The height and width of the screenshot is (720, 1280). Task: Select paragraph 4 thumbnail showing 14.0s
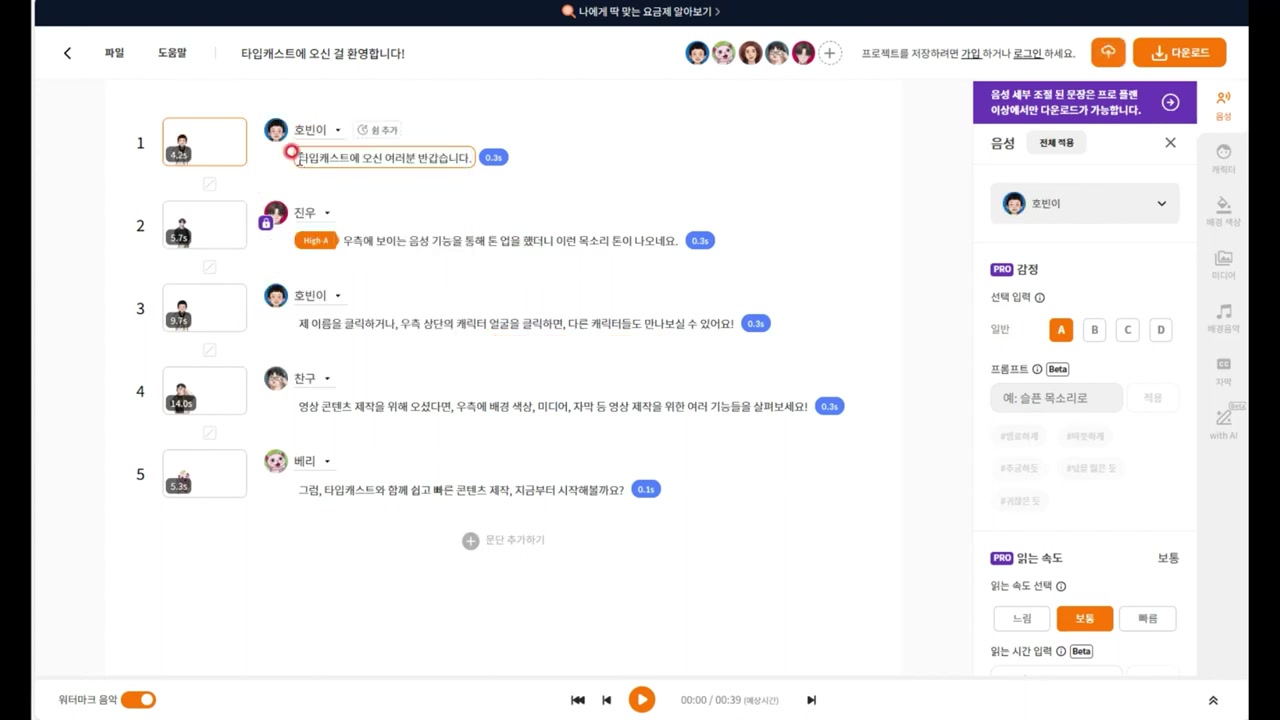204,391
